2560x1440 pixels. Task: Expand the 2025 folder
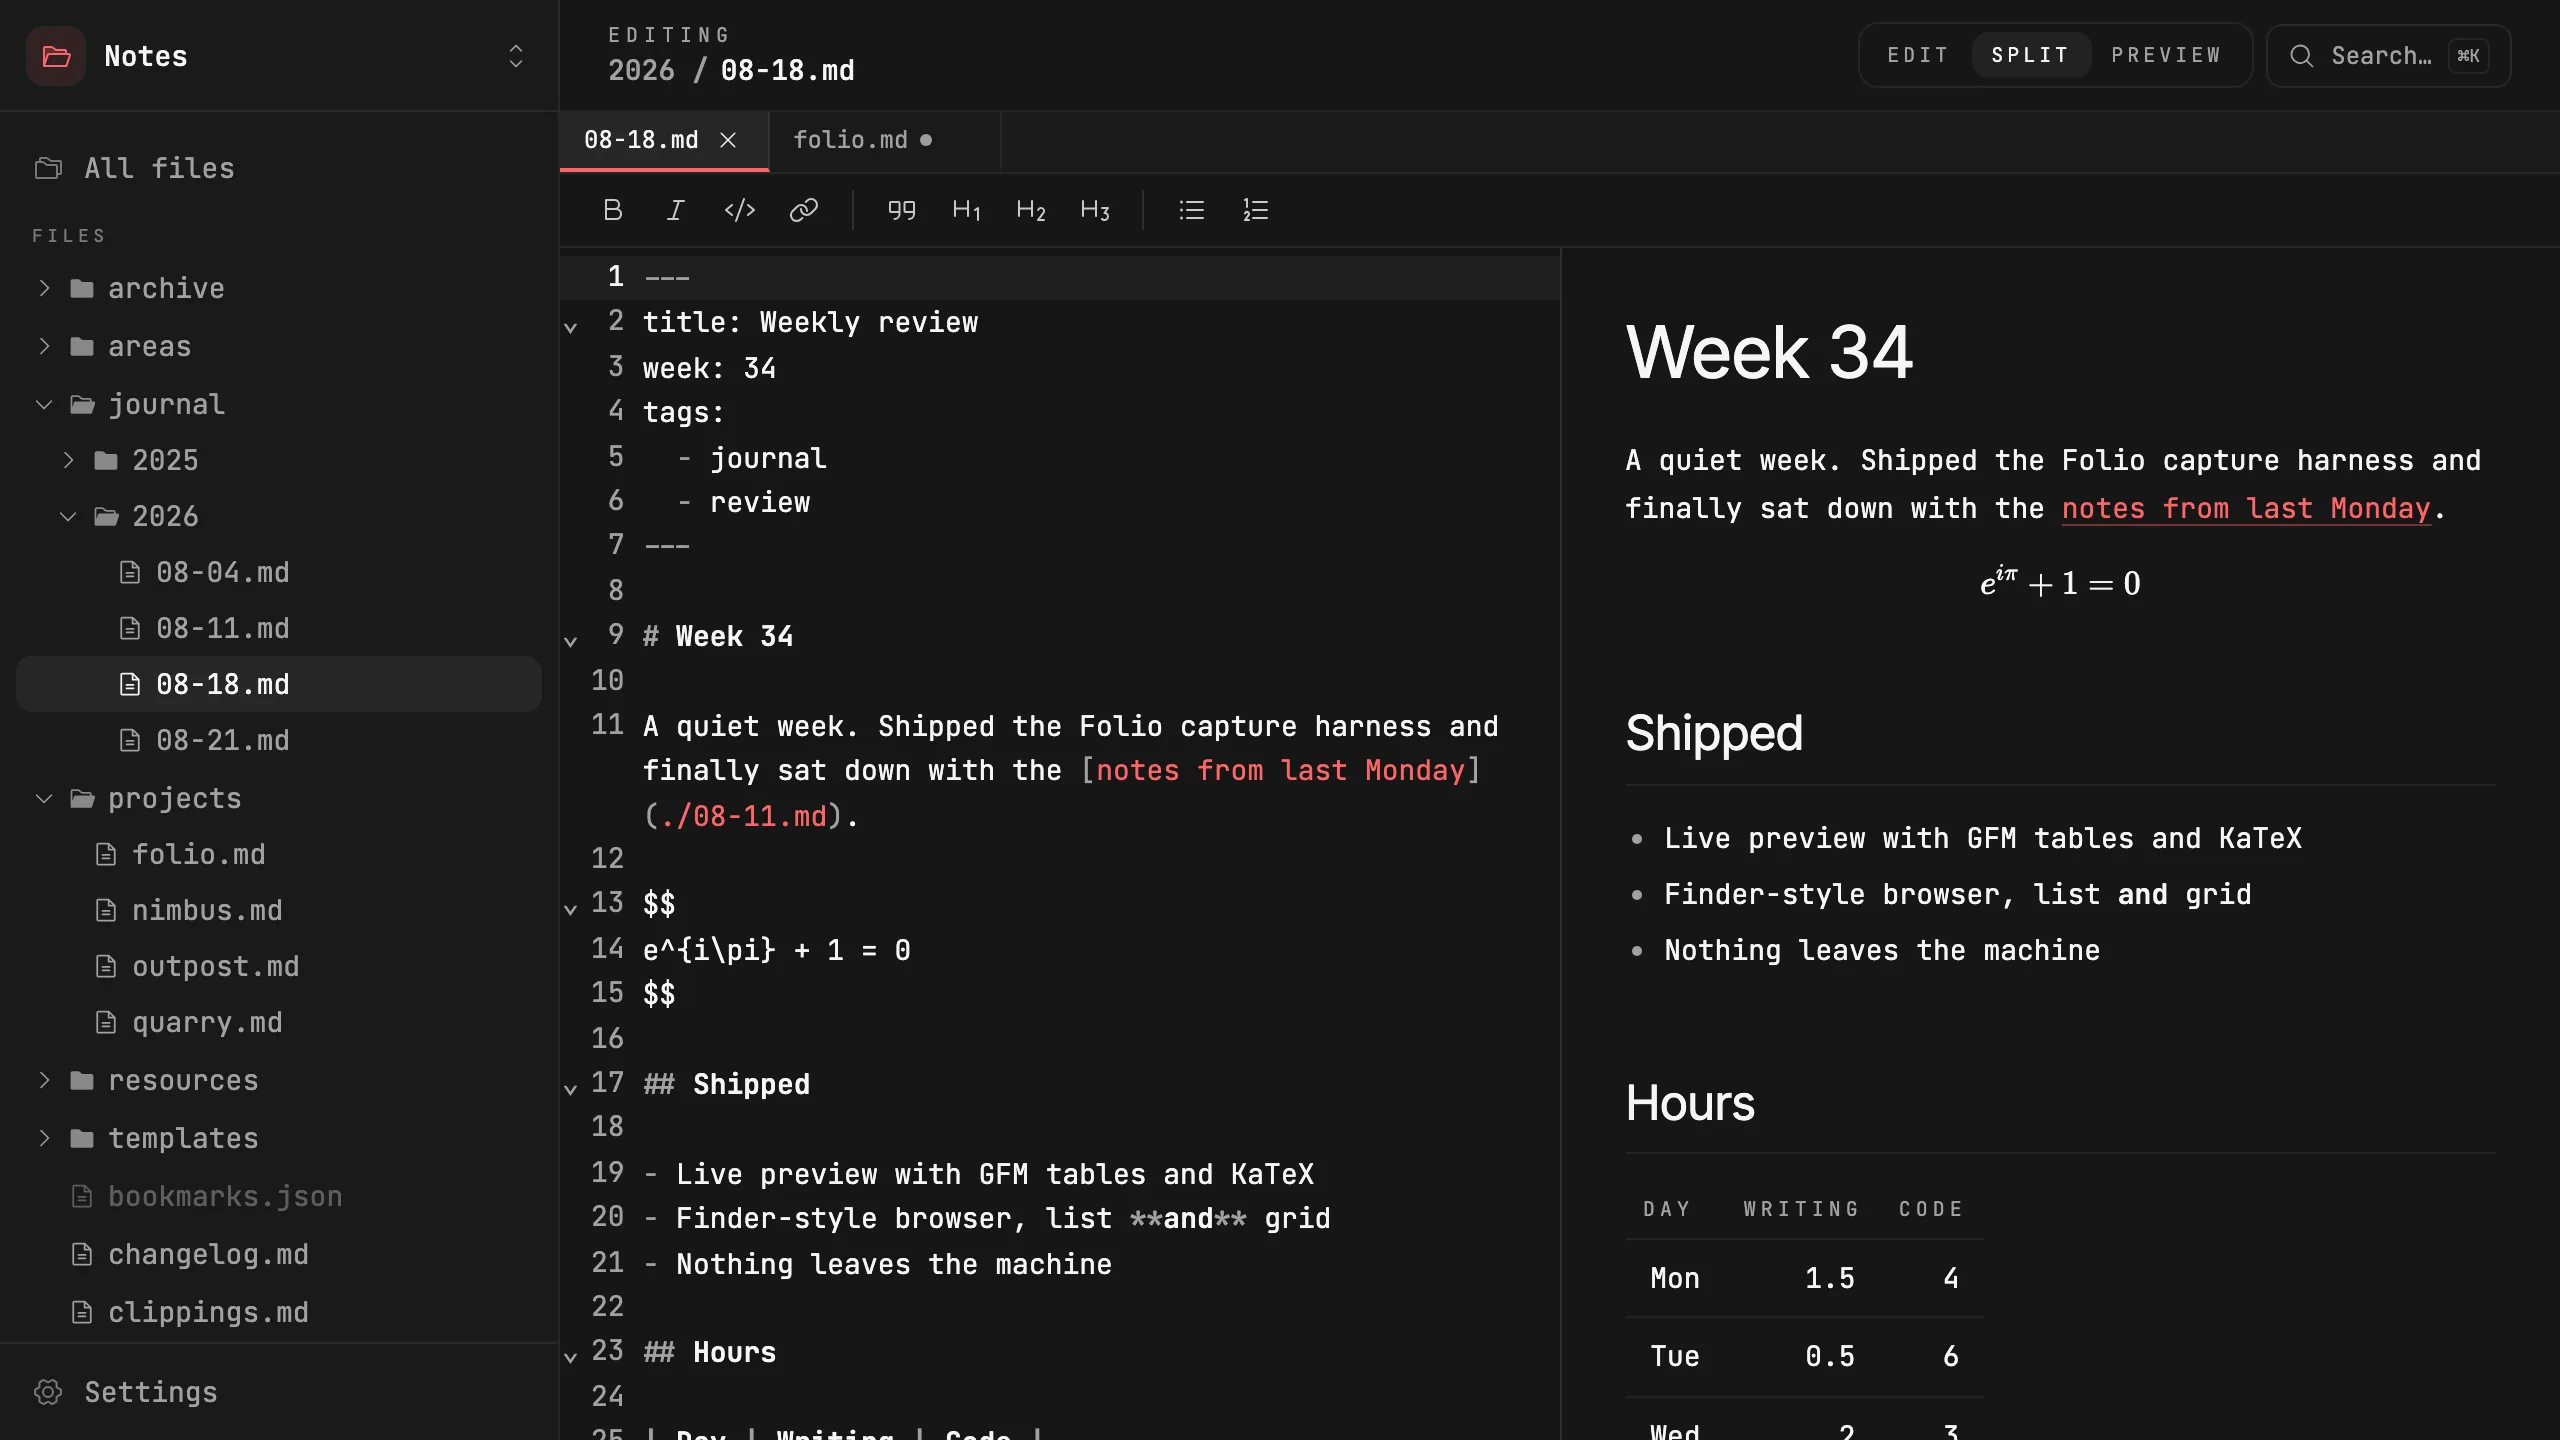point(68,460)
